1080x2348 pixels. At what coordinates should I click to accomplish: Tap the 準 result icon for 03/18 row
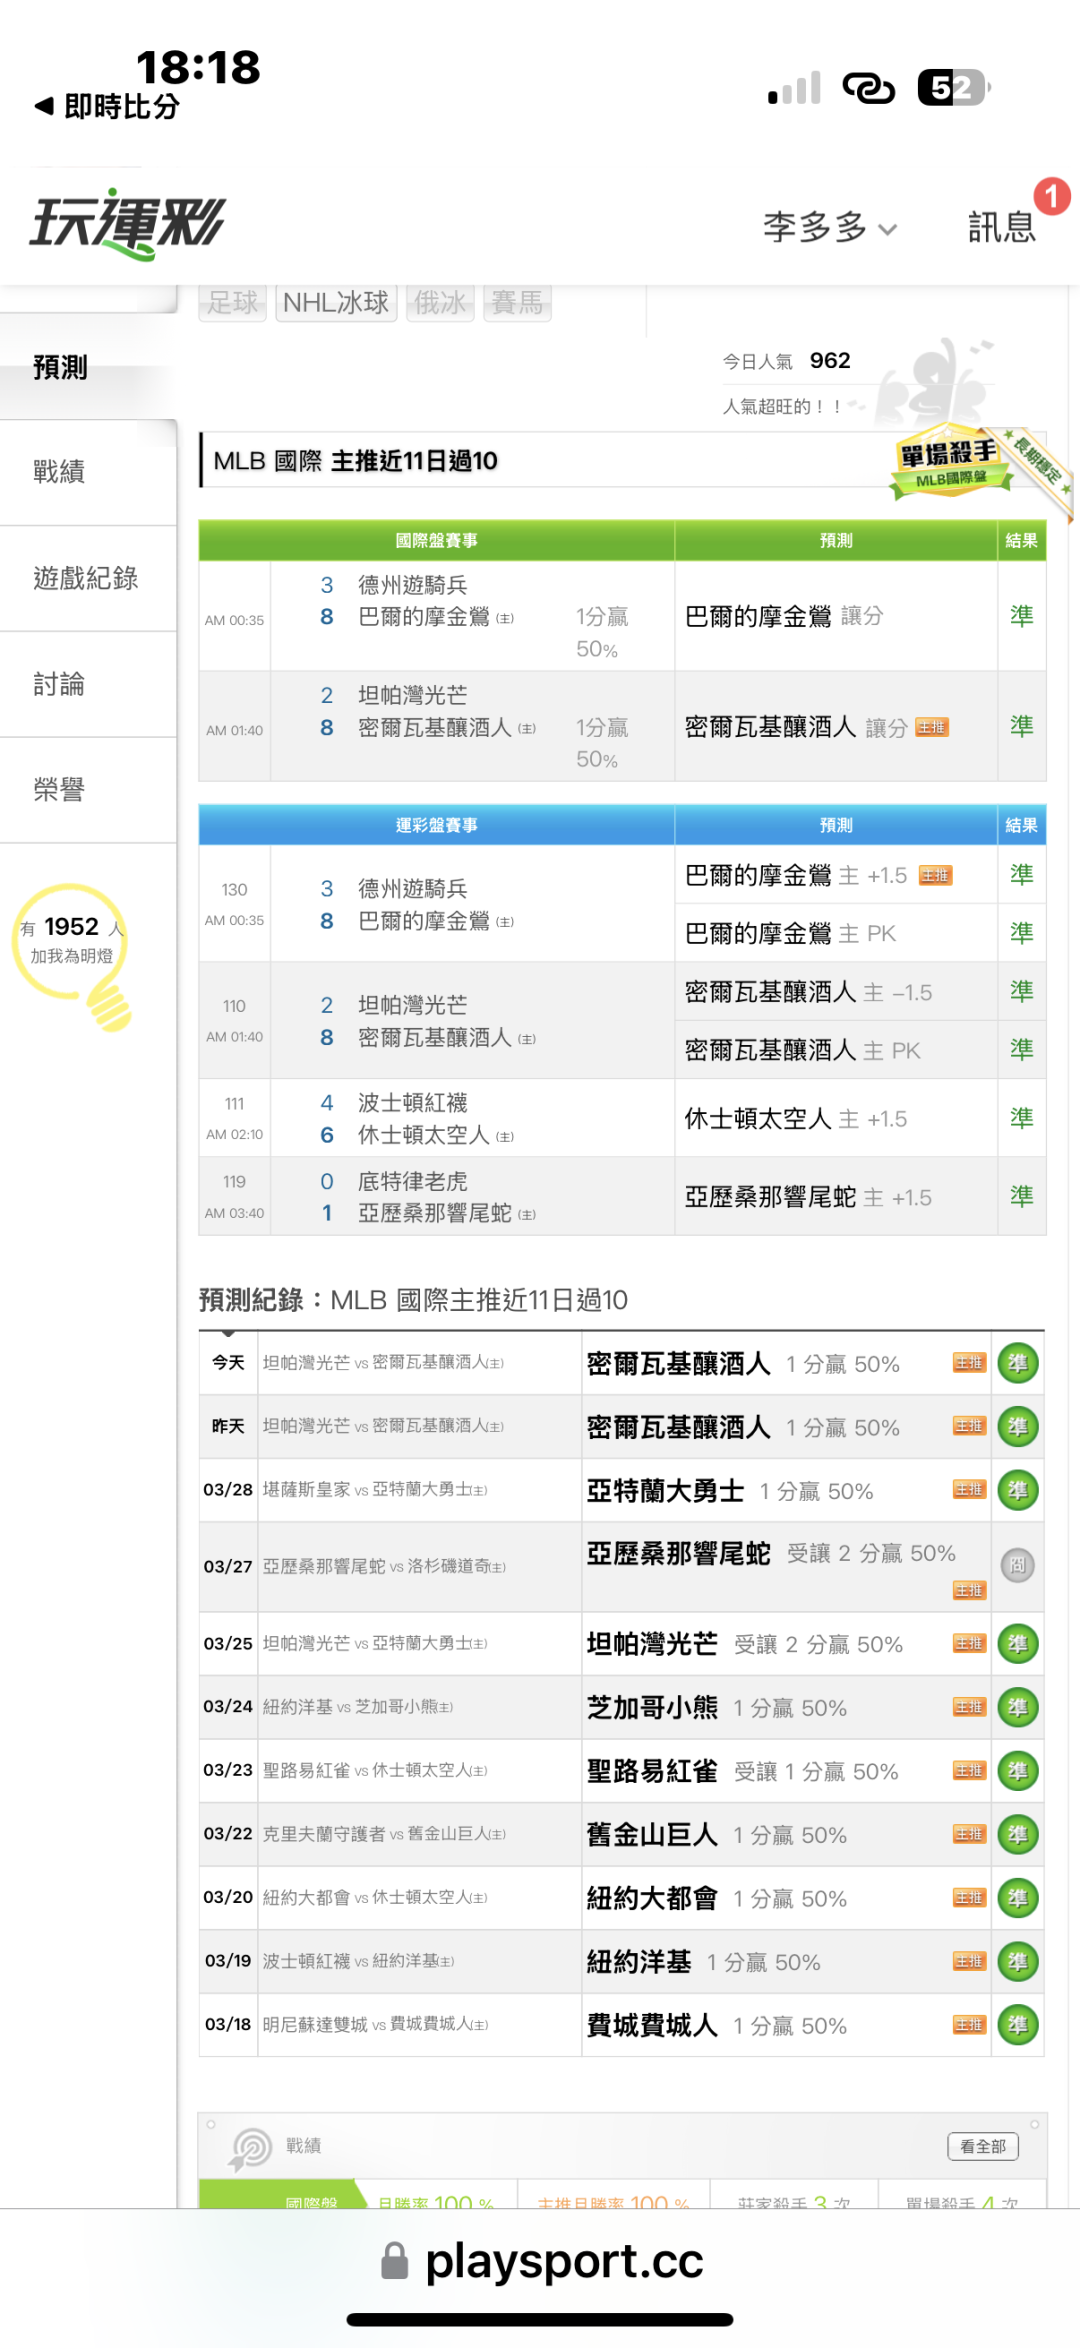pos(1018,2025)
